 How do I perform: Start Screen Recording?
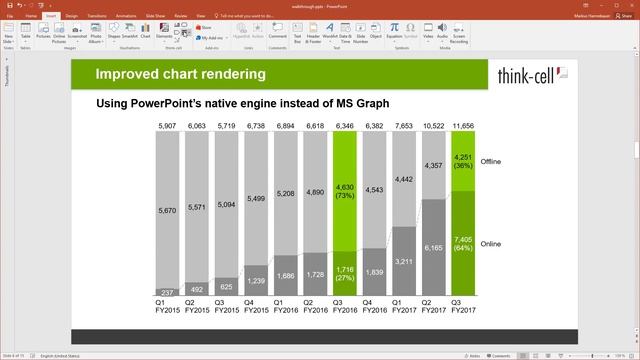coord(459,33)
